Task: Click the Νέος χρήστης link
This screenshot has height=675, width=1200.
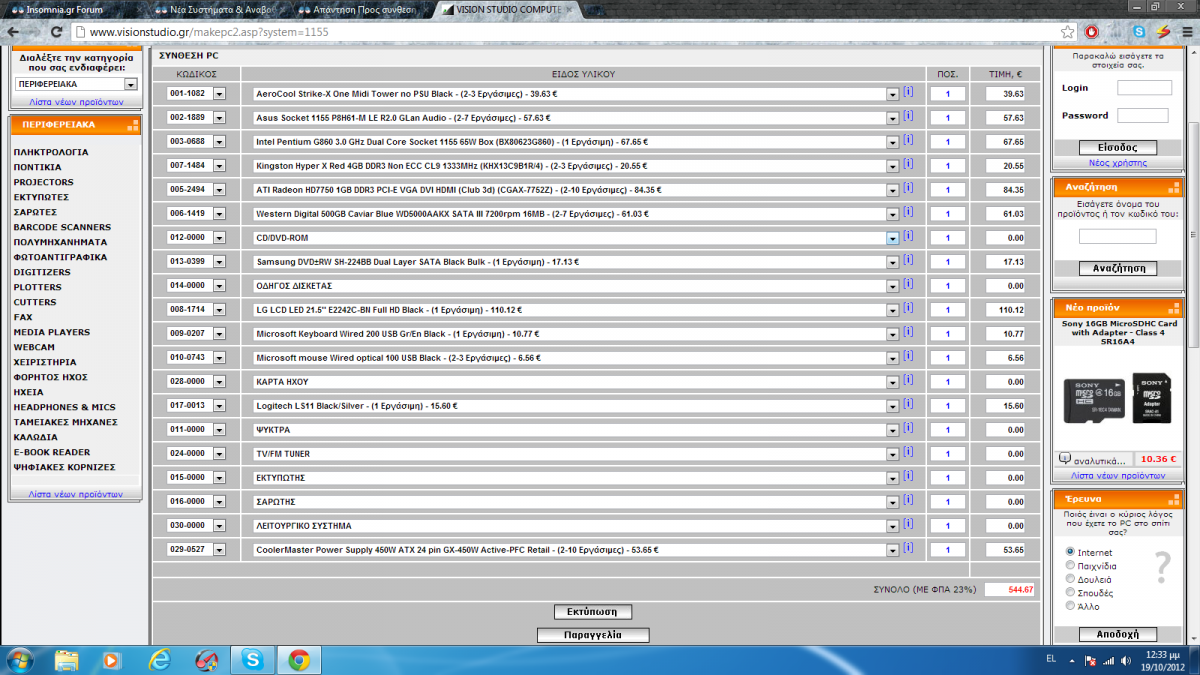Action: coord(1118,162)
